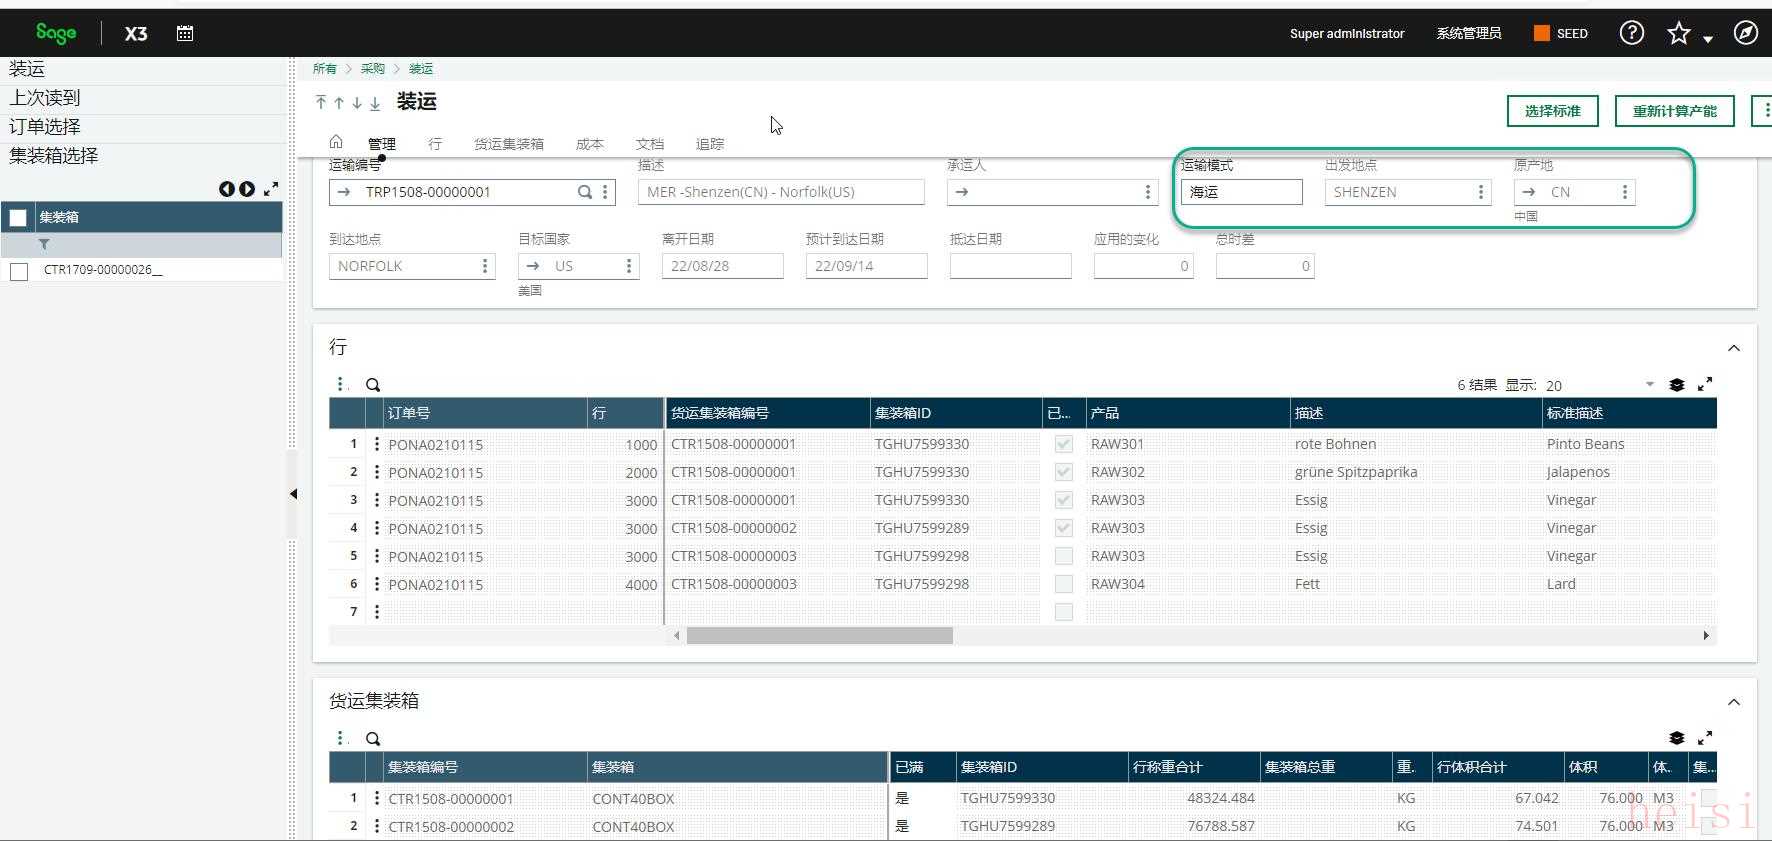Click the 重新计算产能 button
Viewport: 1772px width, 841px height.
[x=1674, y=111]
